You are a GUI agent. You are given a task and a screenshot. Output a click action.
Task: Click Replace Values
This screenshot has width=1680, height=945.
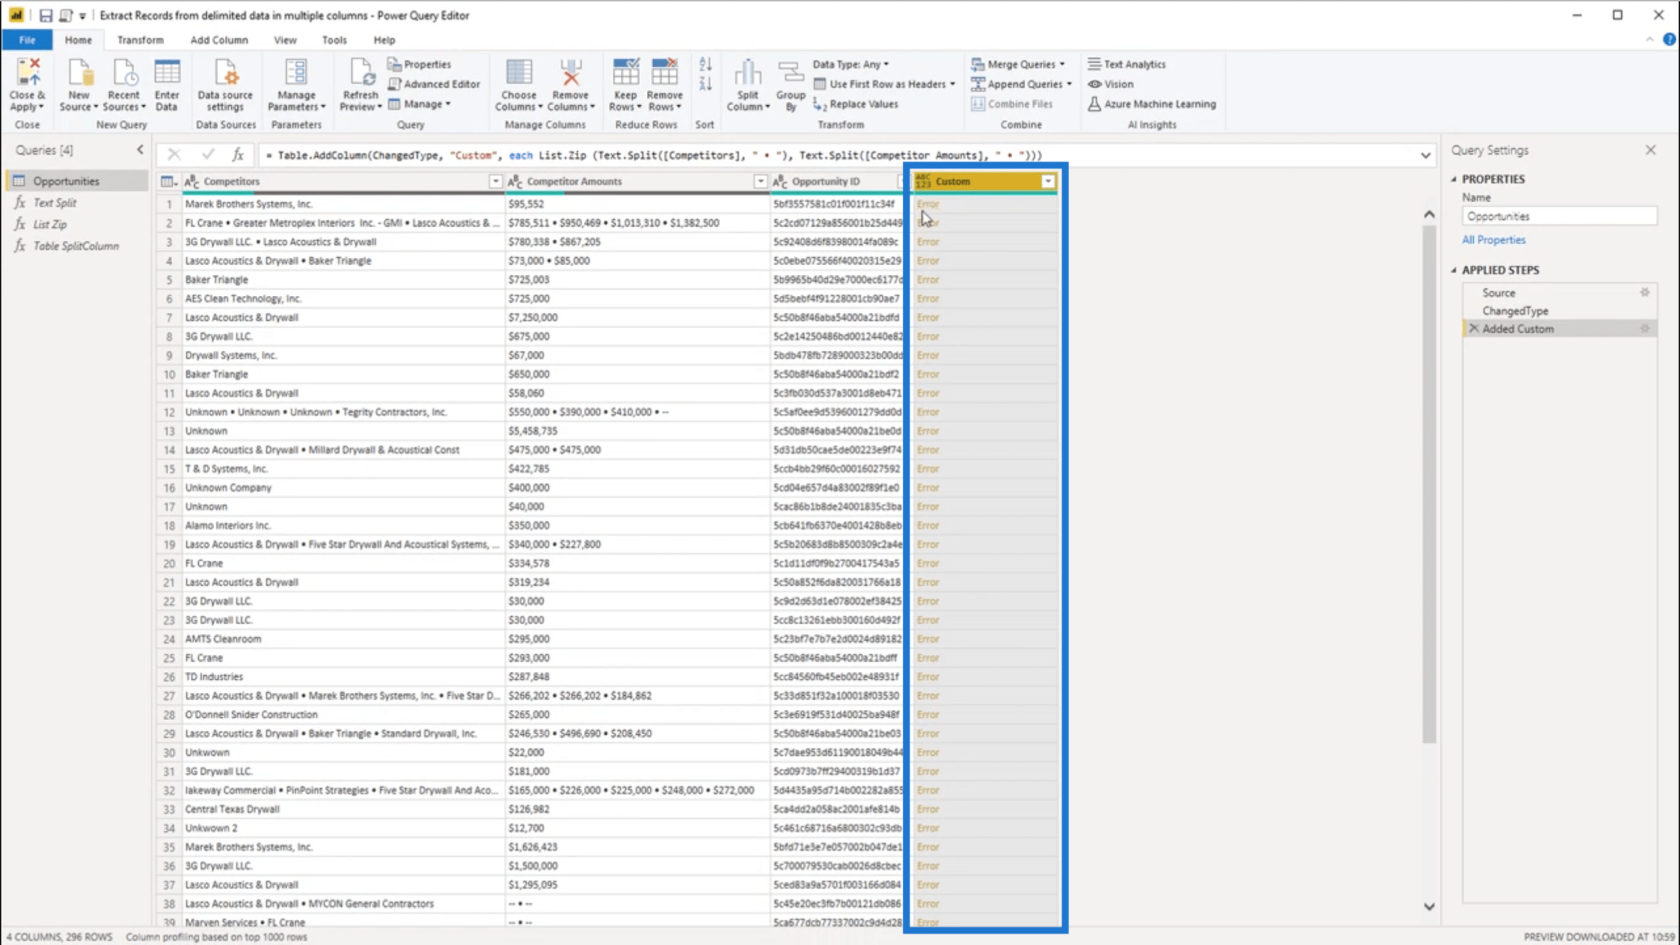click(x=856, y=104)
